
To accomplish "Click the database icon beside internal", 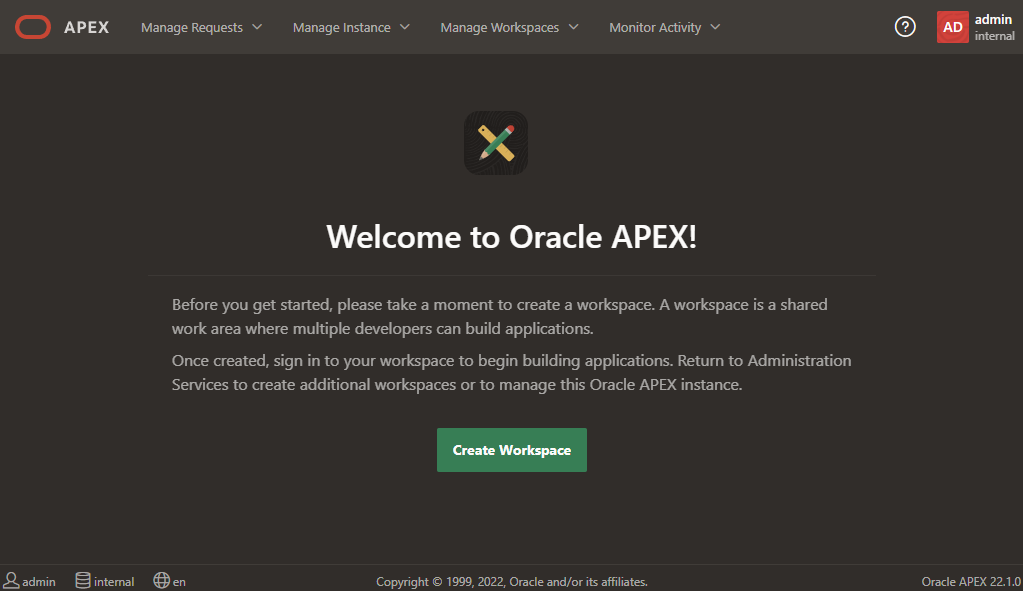I will (83, 581).
